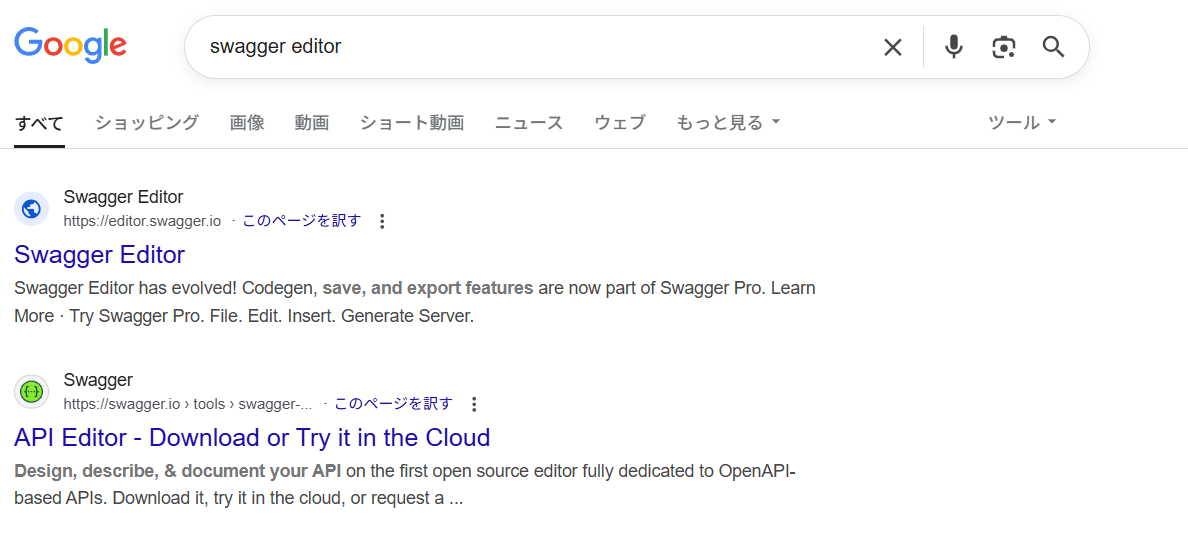Start voice search with microphone icon
Viewport: 1188px width, 544px height.
coord(954,47)
